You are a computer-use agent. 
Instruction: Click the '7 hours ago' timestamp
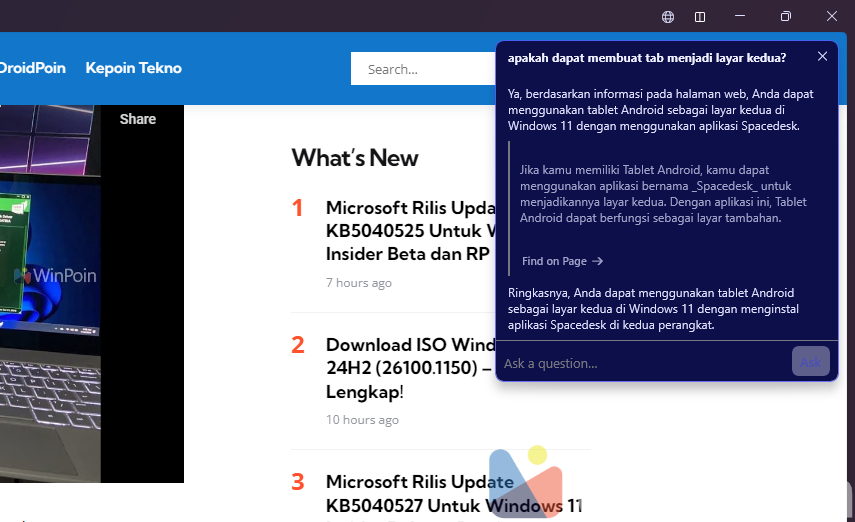[x=359, y=283]
